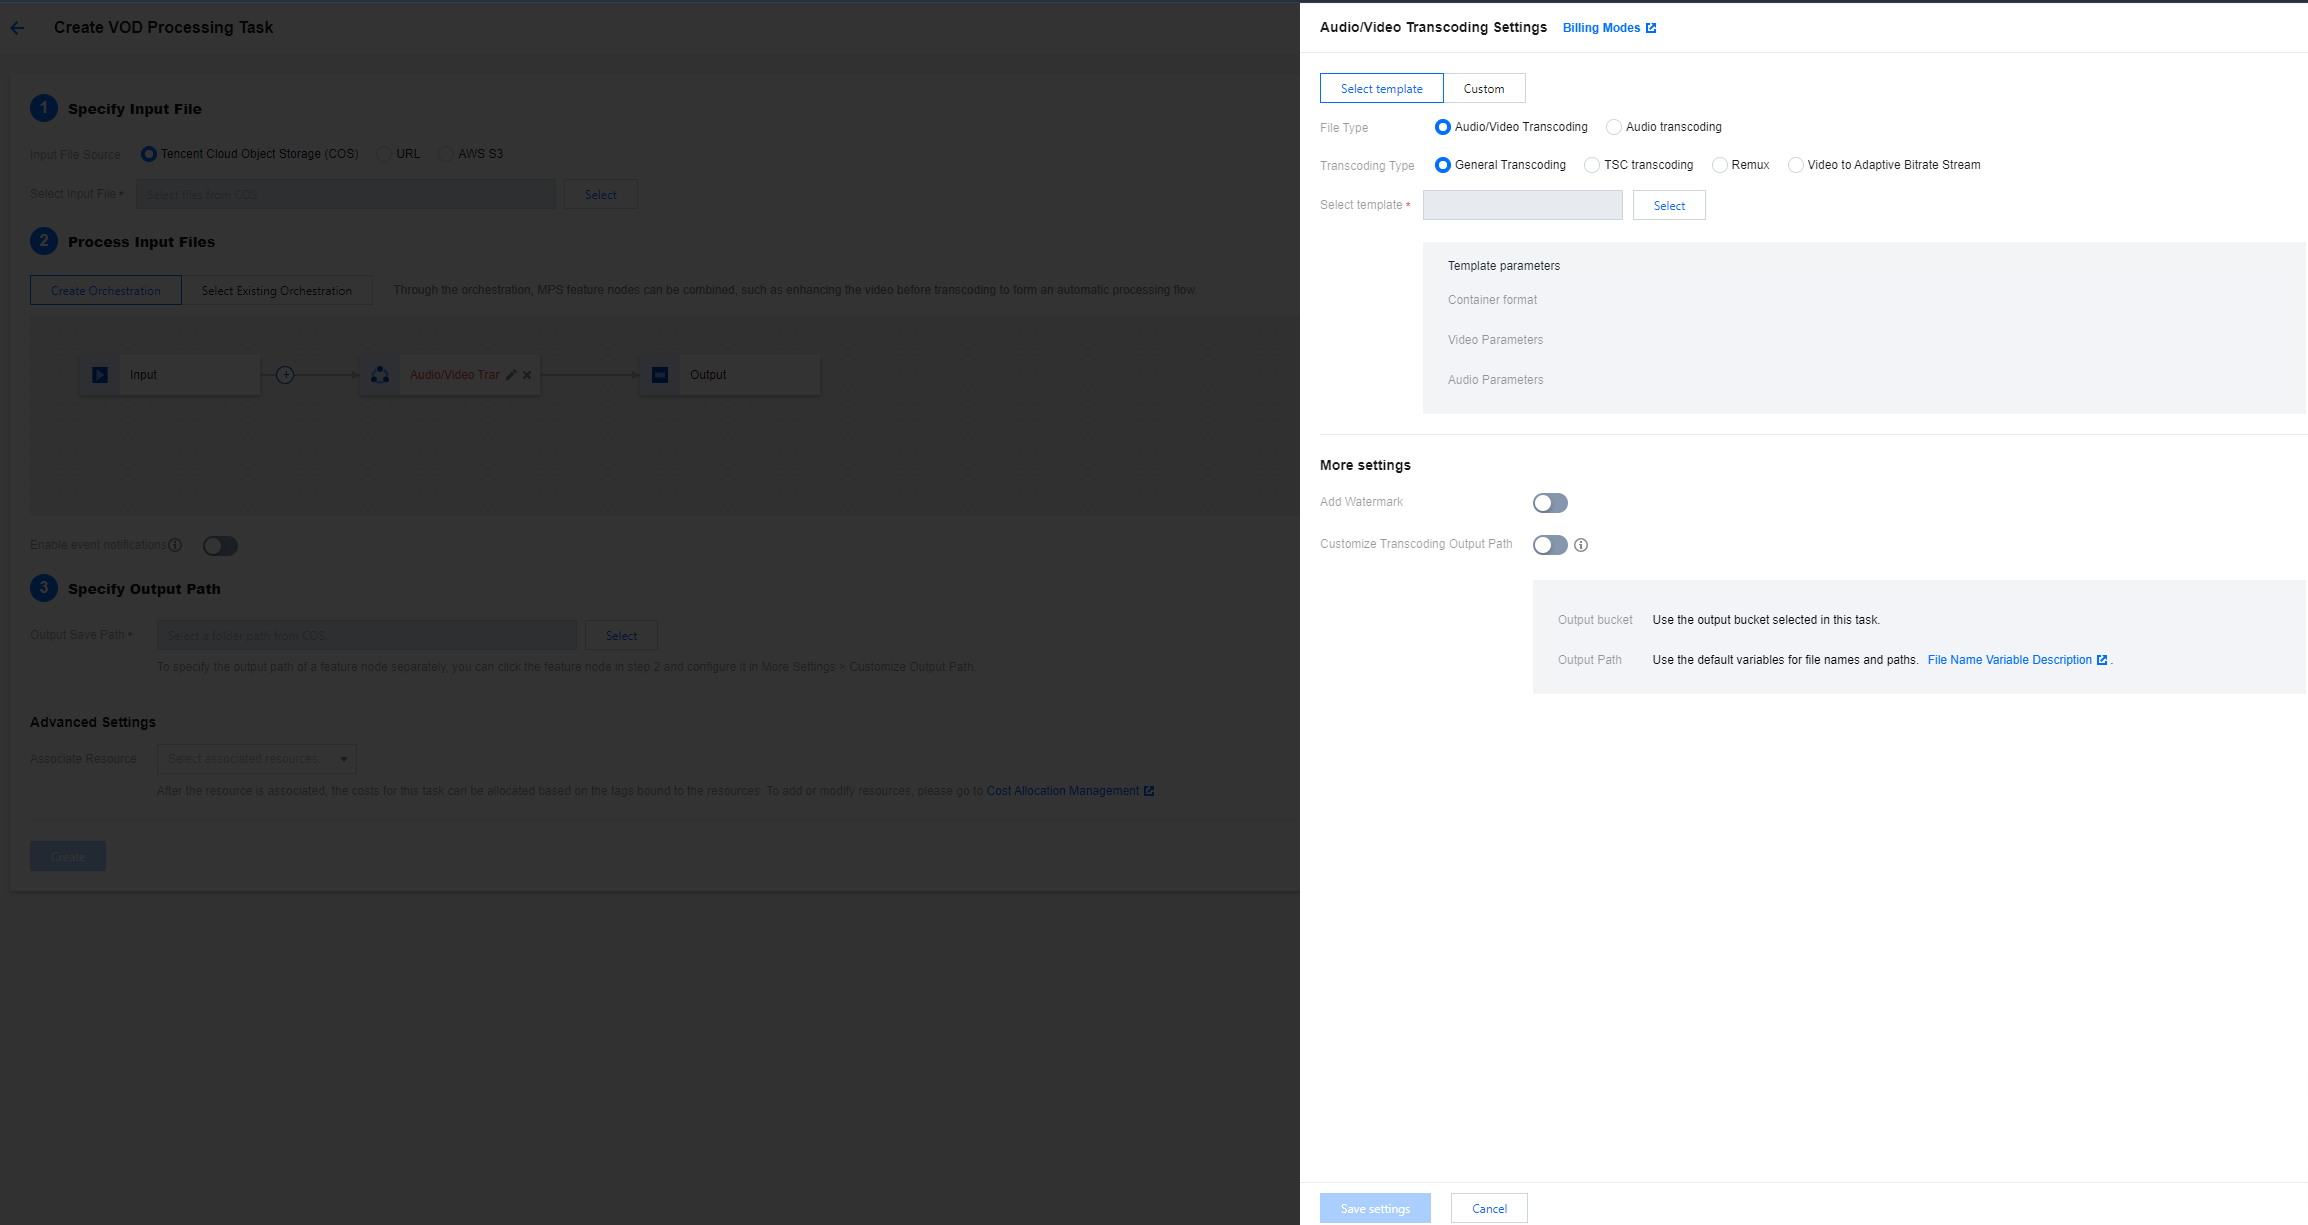Click the plus icon after Input node

pos(285,375)
